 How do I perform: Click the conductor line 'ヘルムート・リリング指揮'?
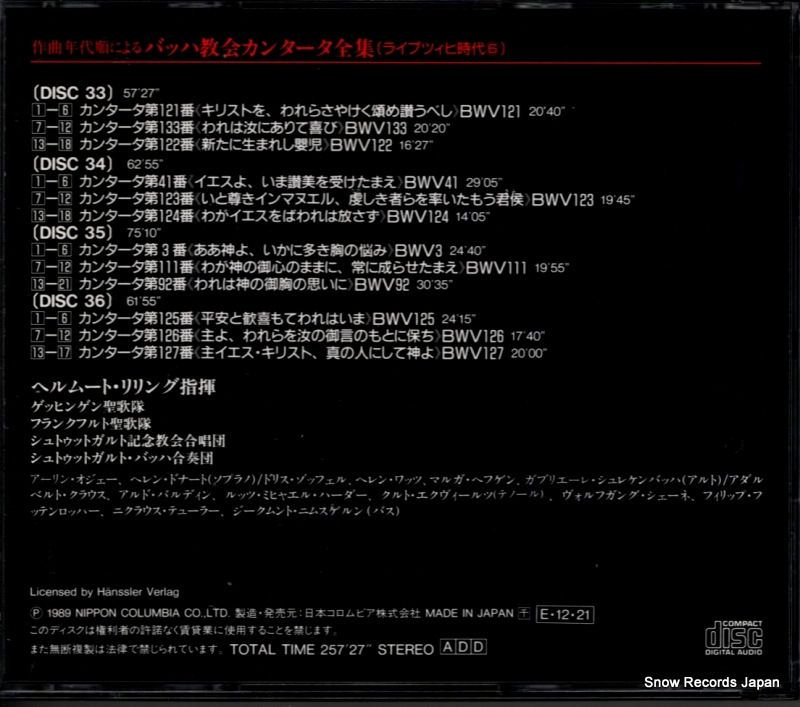coord(123,387)
